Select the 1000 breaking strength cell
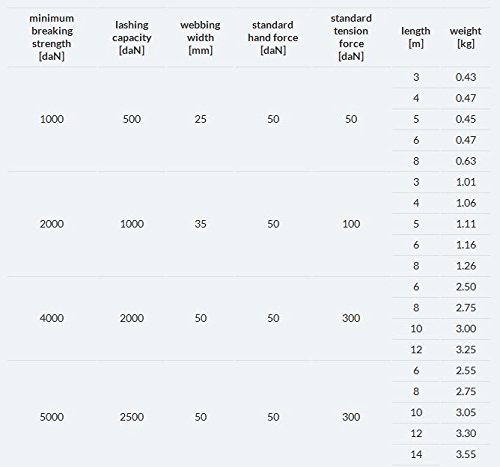Screen dimensions: 500x467 pos(52,119)
